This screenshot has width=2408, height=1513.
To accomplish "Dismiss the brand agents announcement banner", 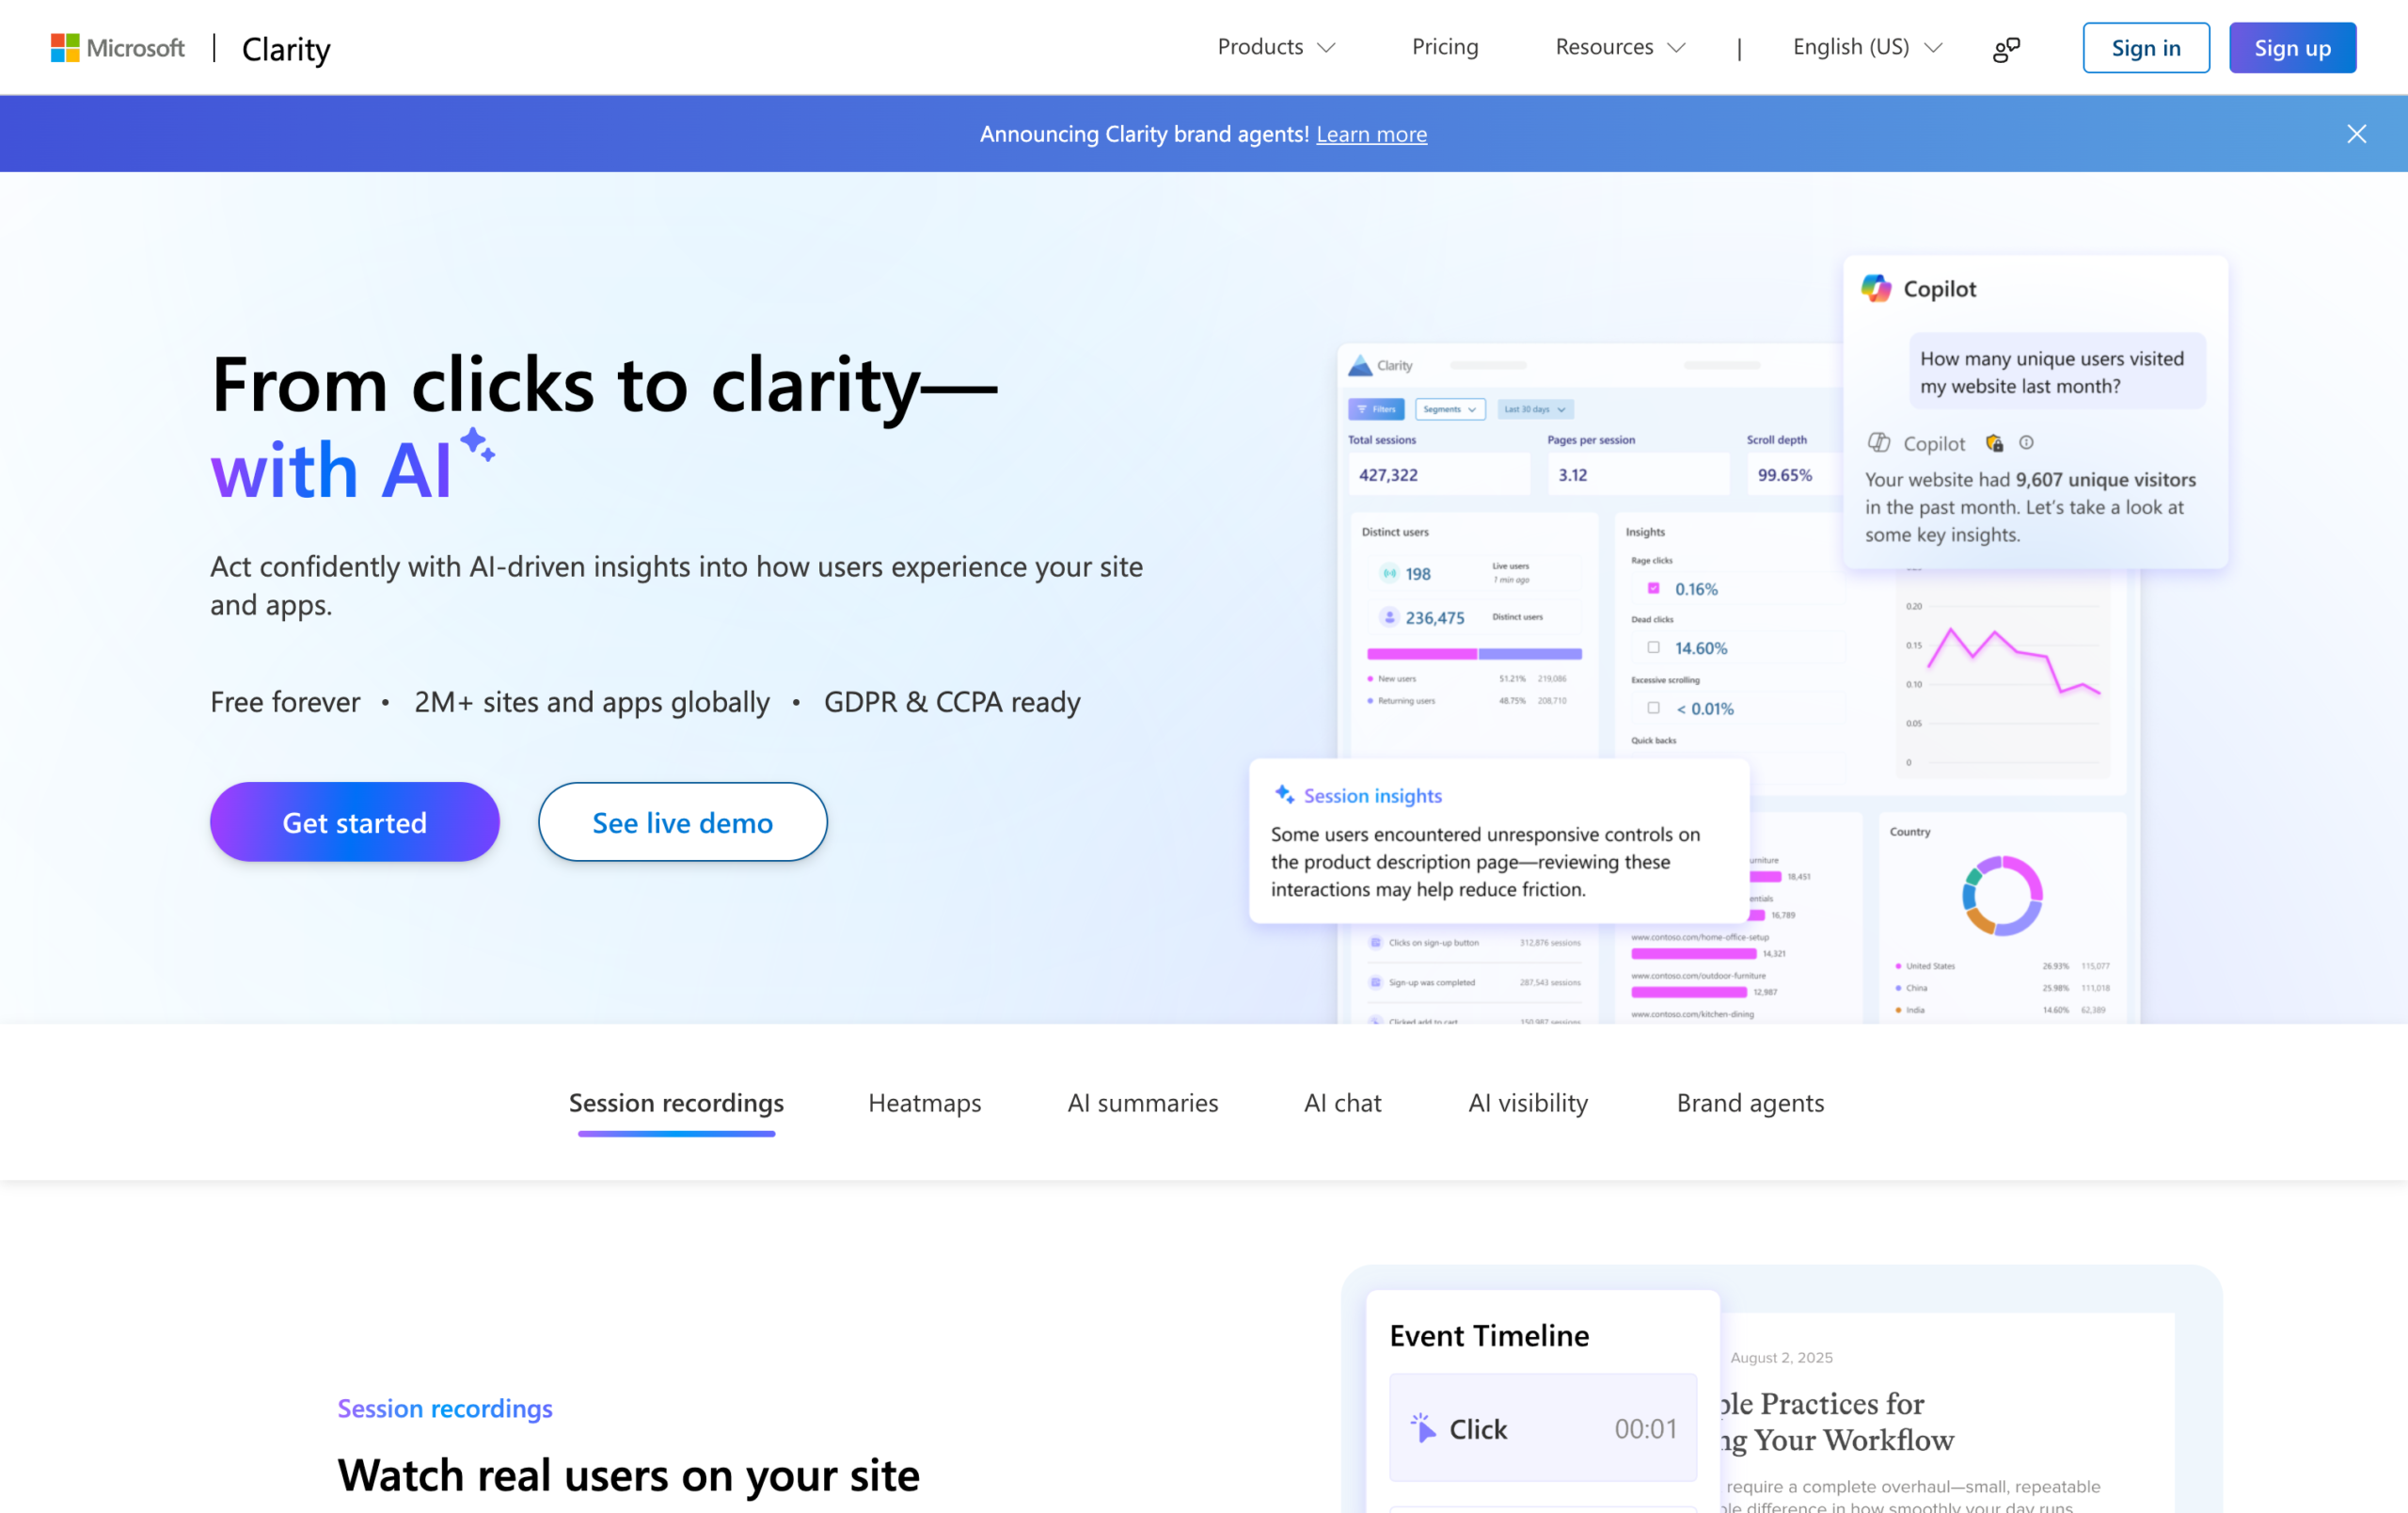I will pyautogui.click(x=2356, y=134).
